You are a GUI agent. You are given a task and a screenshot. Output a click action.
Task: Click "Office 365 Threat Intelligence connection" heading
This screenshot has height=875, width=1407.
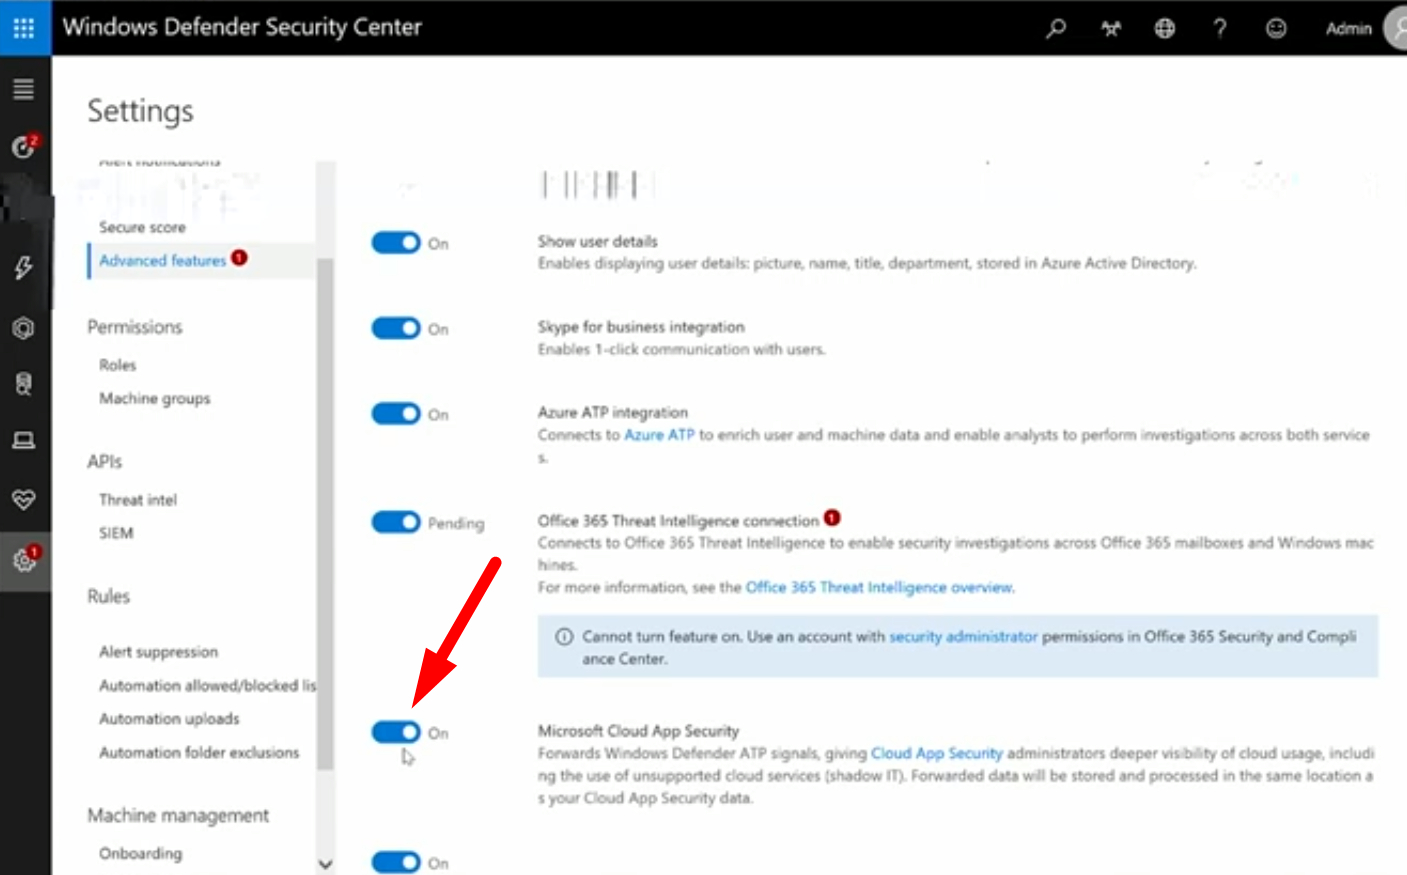(678, 521)
